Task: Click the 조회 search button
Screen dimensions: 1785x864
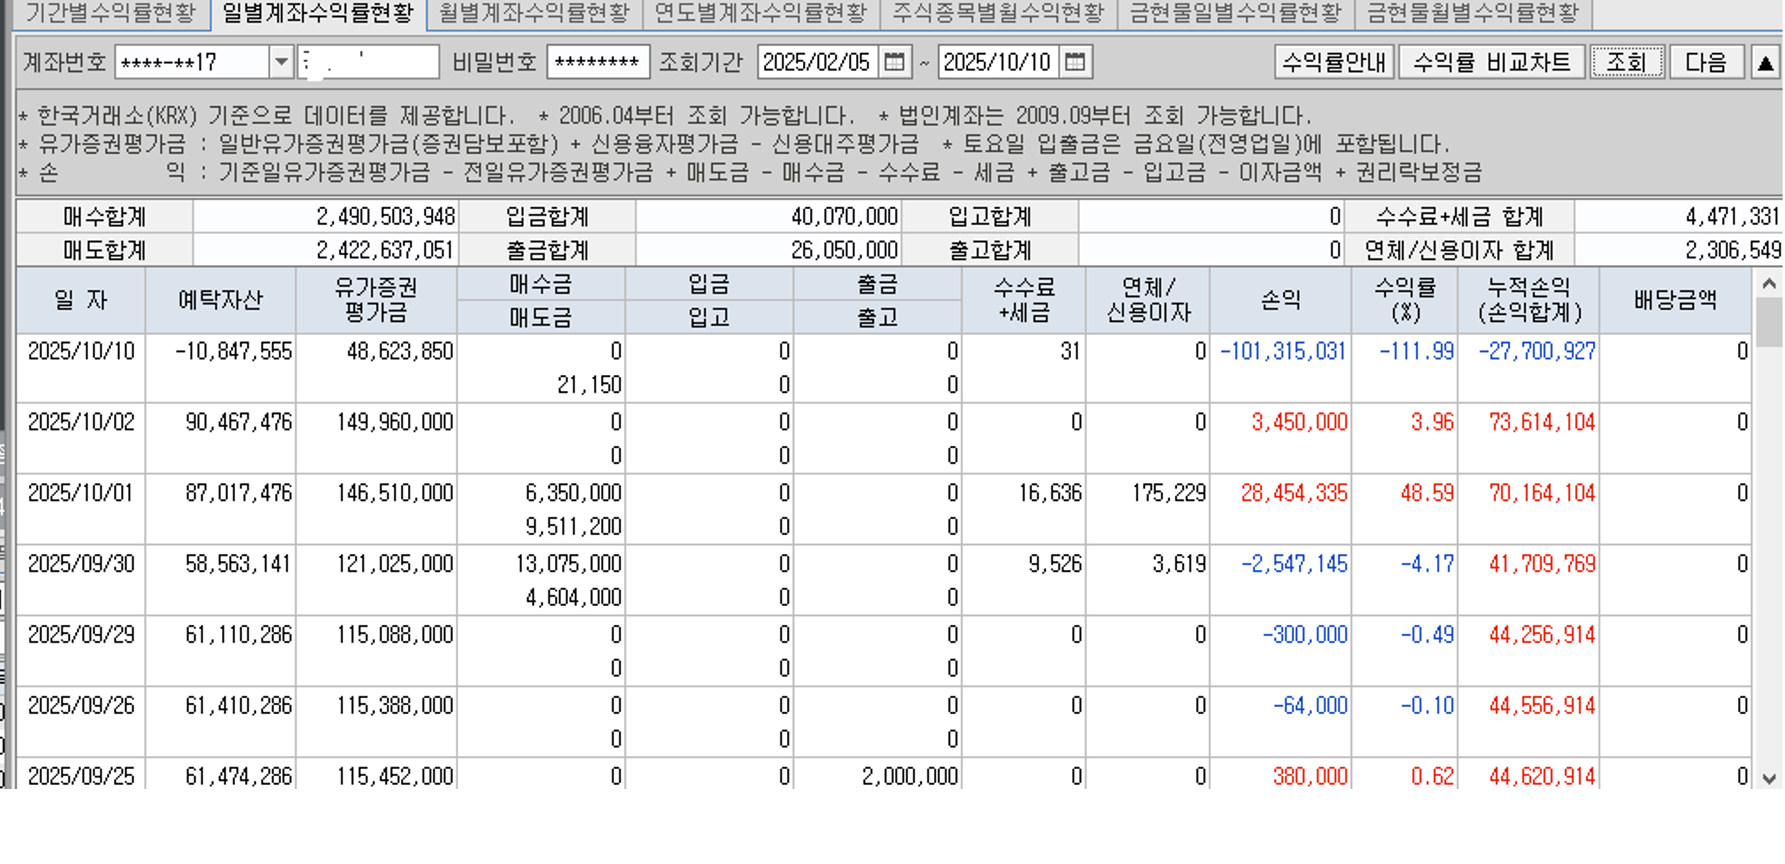Action: coord(1626,62)
